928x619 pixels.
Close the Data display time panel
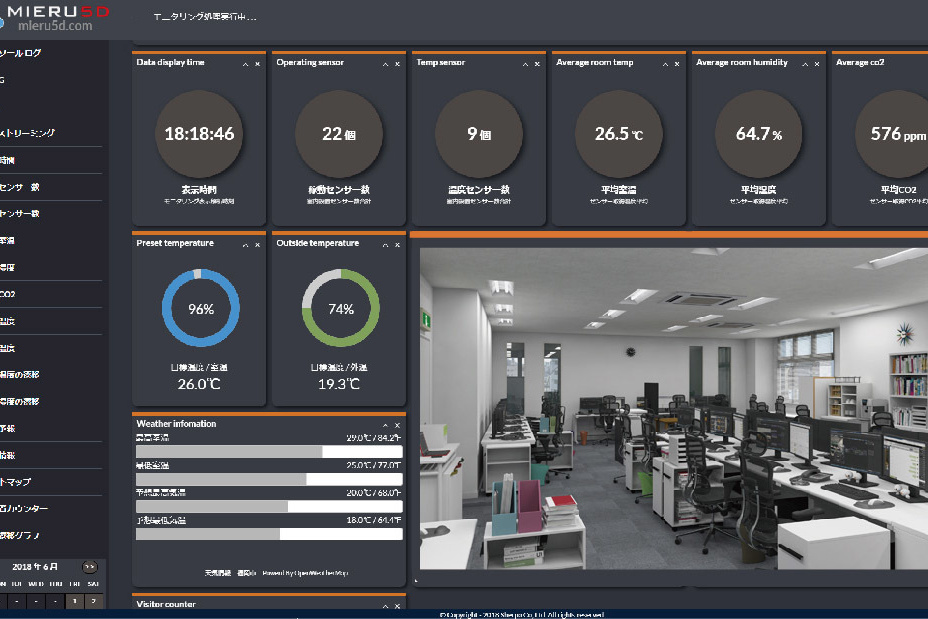[x=257, y=63]
